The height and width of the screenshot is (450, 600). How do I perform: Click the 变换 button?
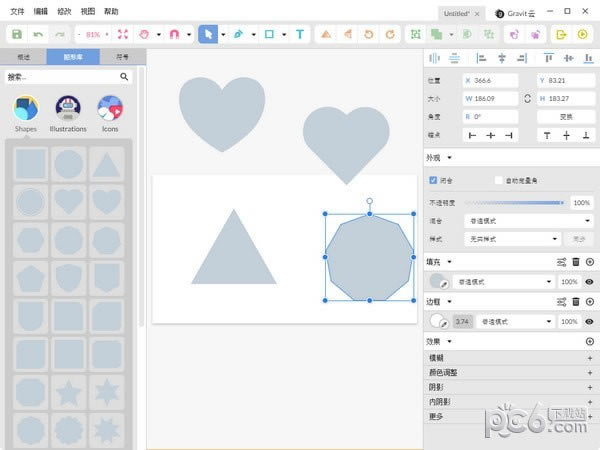pyautogui.click(x=566, y=116)
